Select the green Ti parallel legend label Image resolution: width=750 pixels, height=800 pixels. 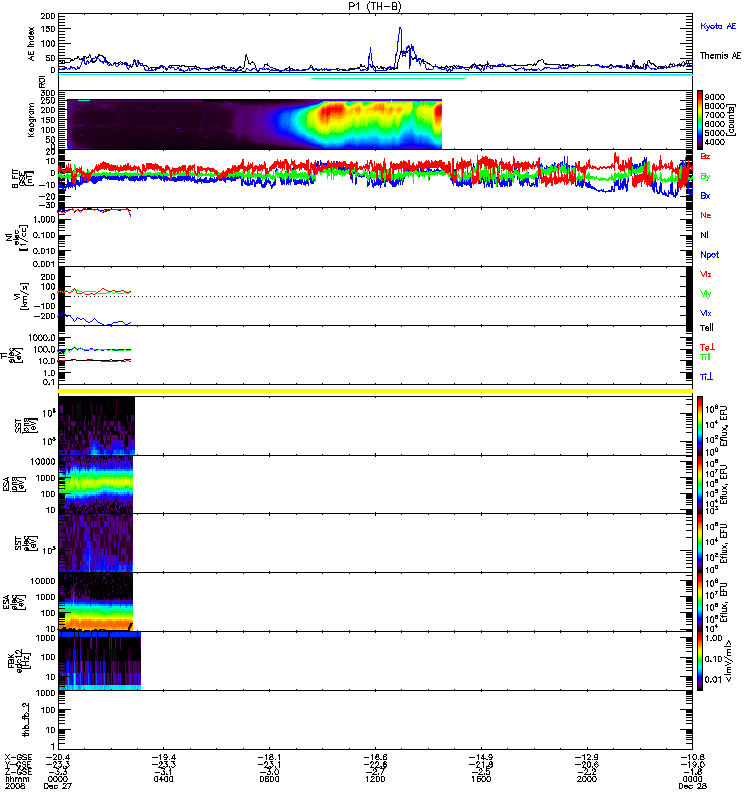point(705,357)
